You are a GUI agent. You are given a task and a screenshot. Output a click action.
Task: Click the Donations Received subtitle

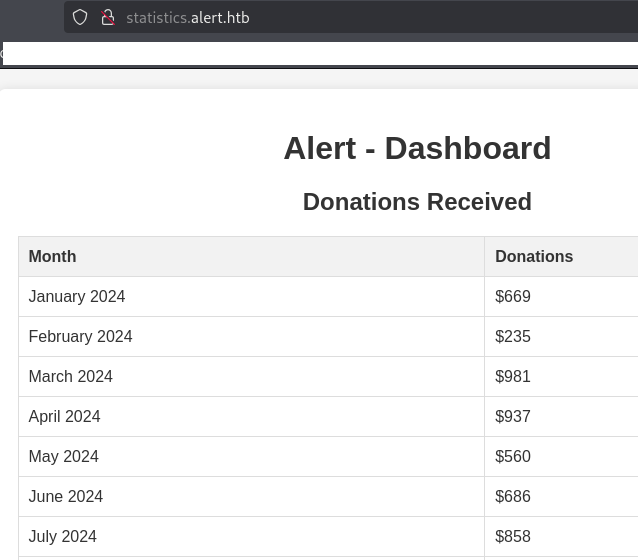pyautogui.click(x=417, y=201)
